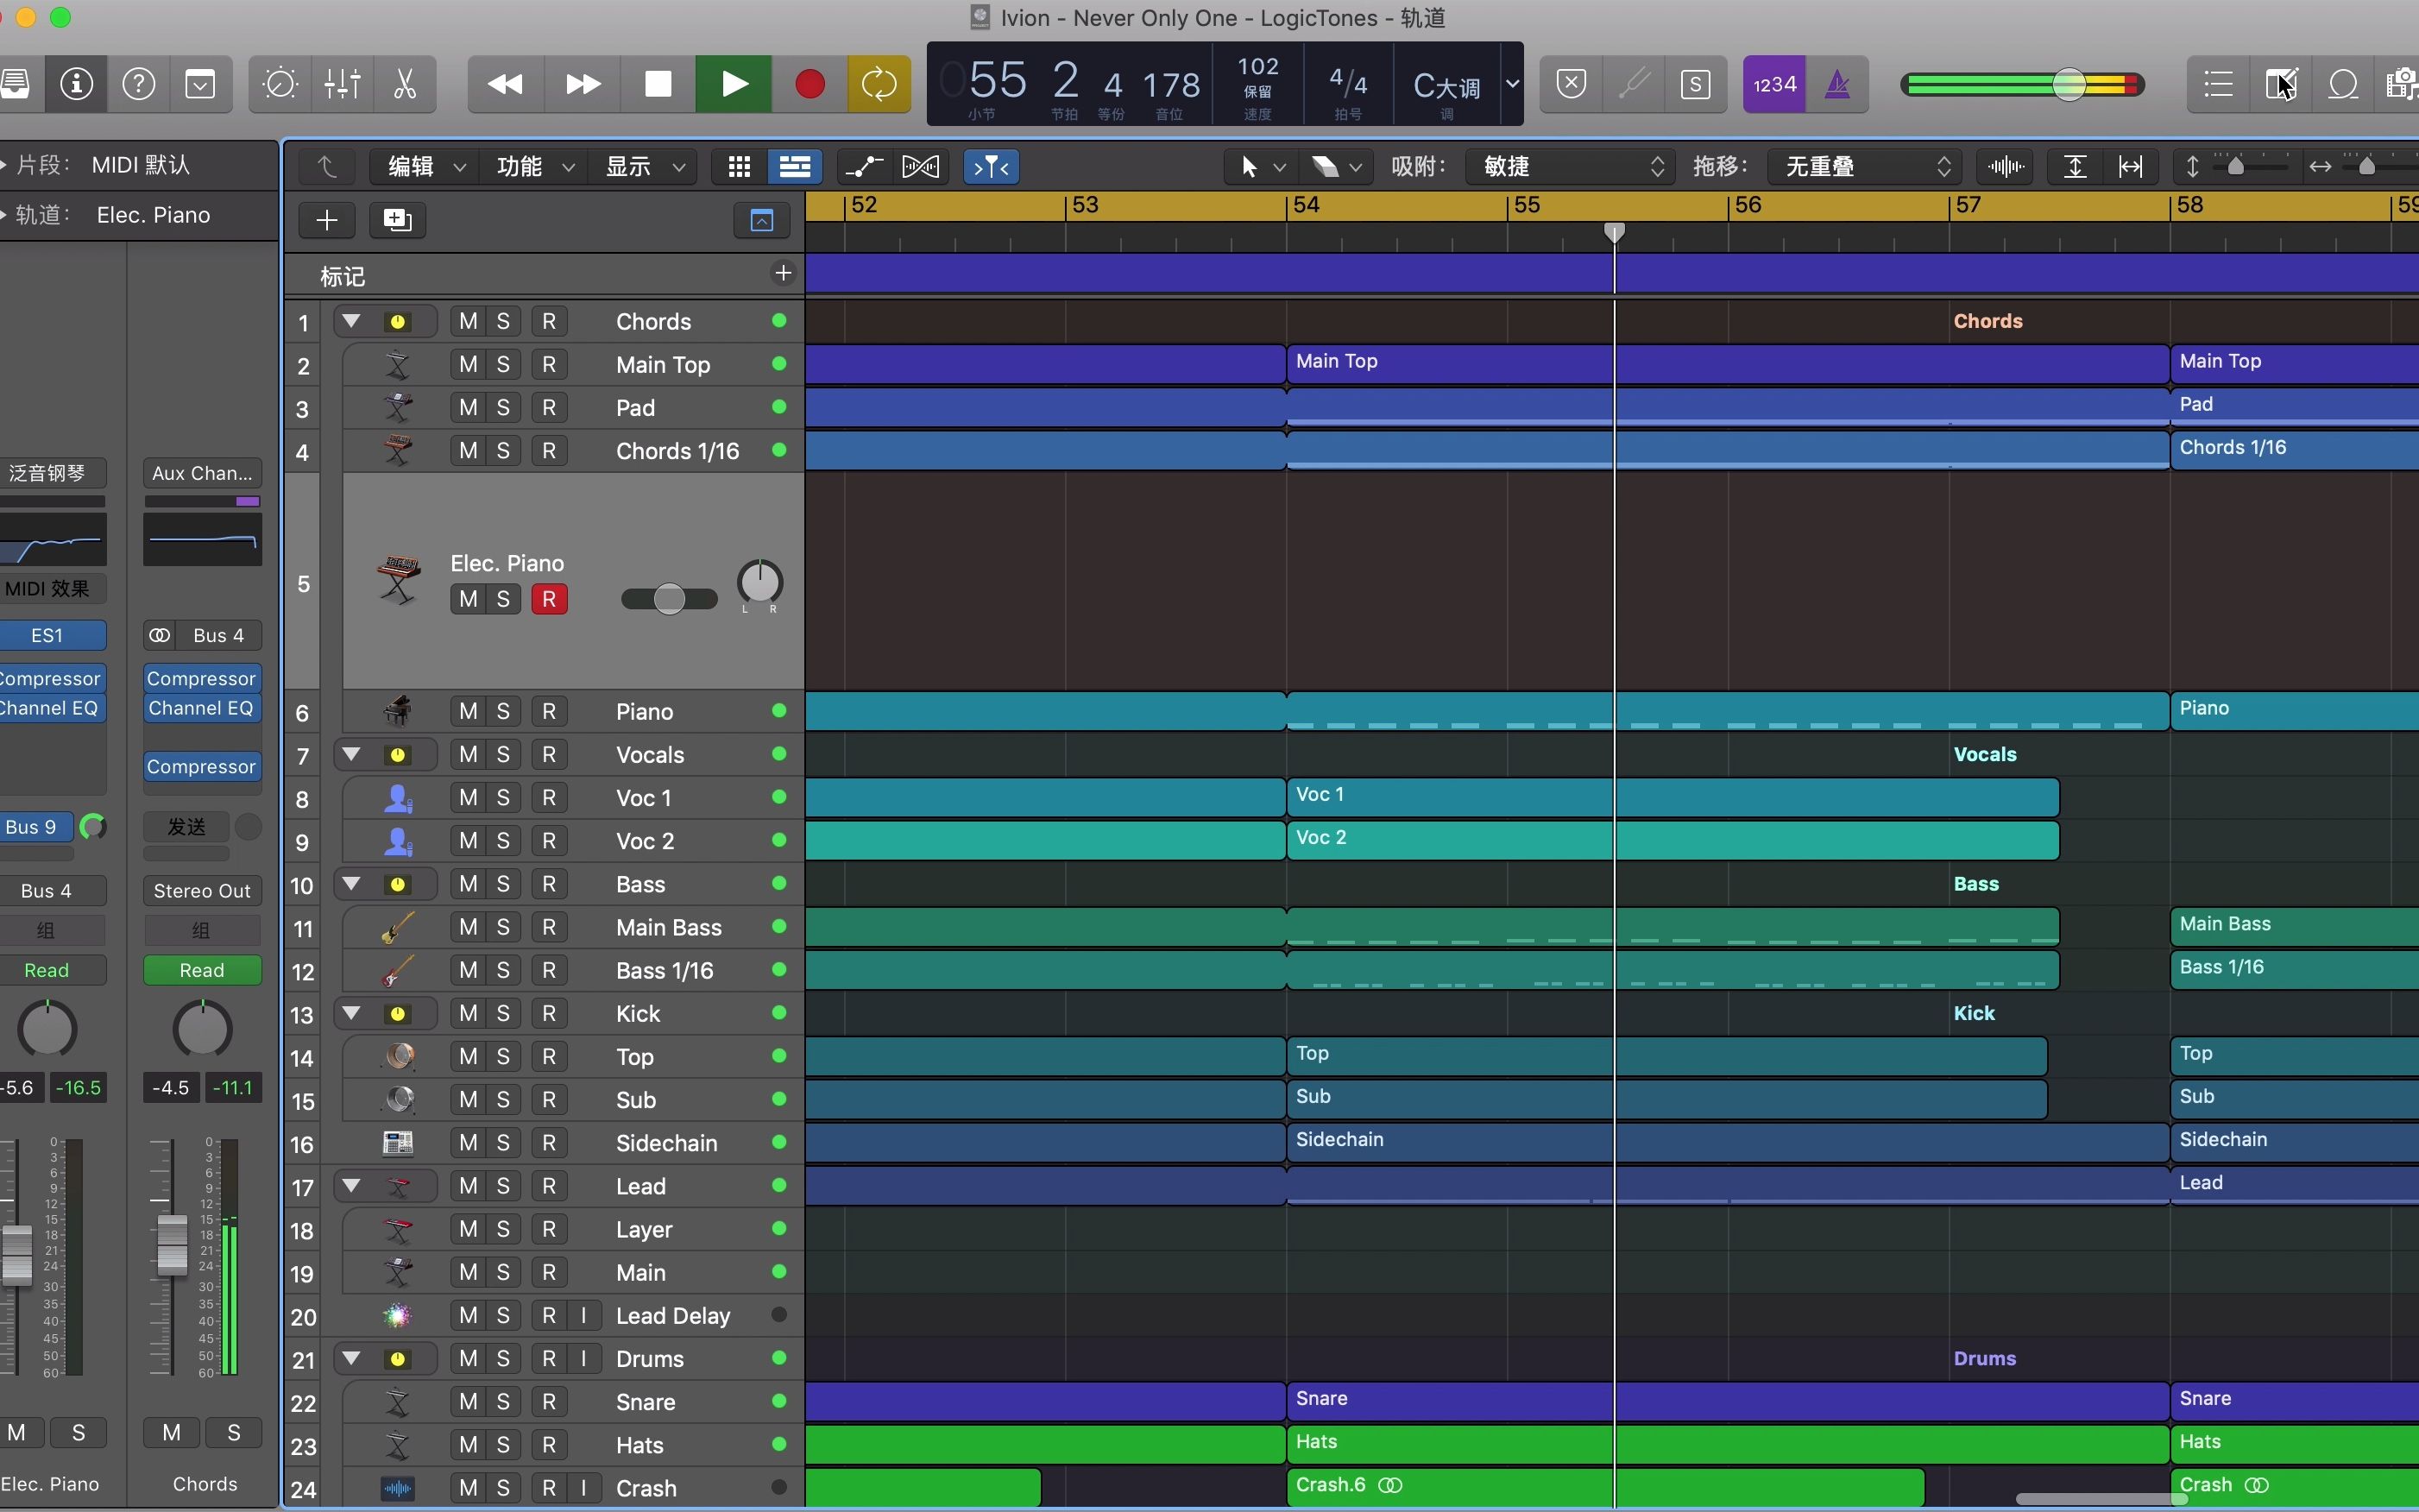Open the secondary tool menu
This screenshot has width=2419, height=1512.
[1336, 166]
